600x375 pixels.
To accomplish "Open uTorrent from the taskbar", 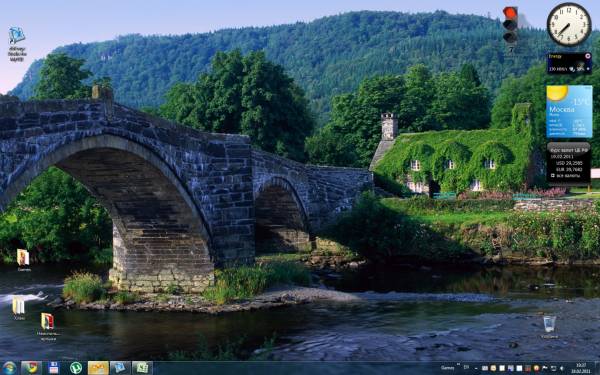I will coord(76,368).
